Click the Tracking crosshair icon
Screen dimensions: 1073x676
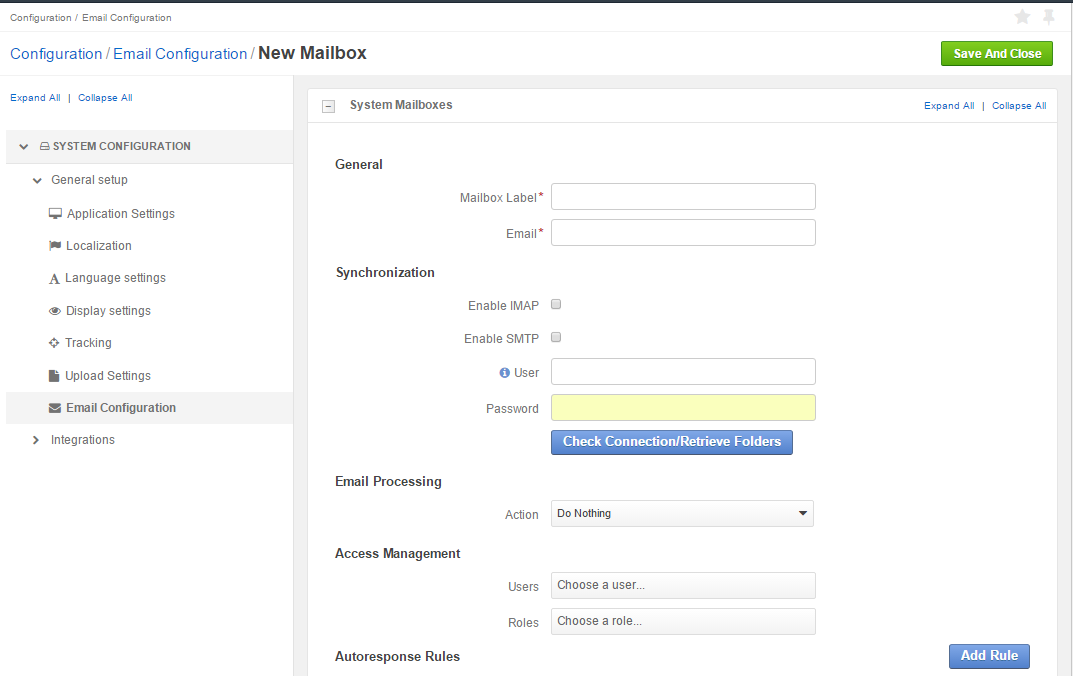[x=54, y=343]
